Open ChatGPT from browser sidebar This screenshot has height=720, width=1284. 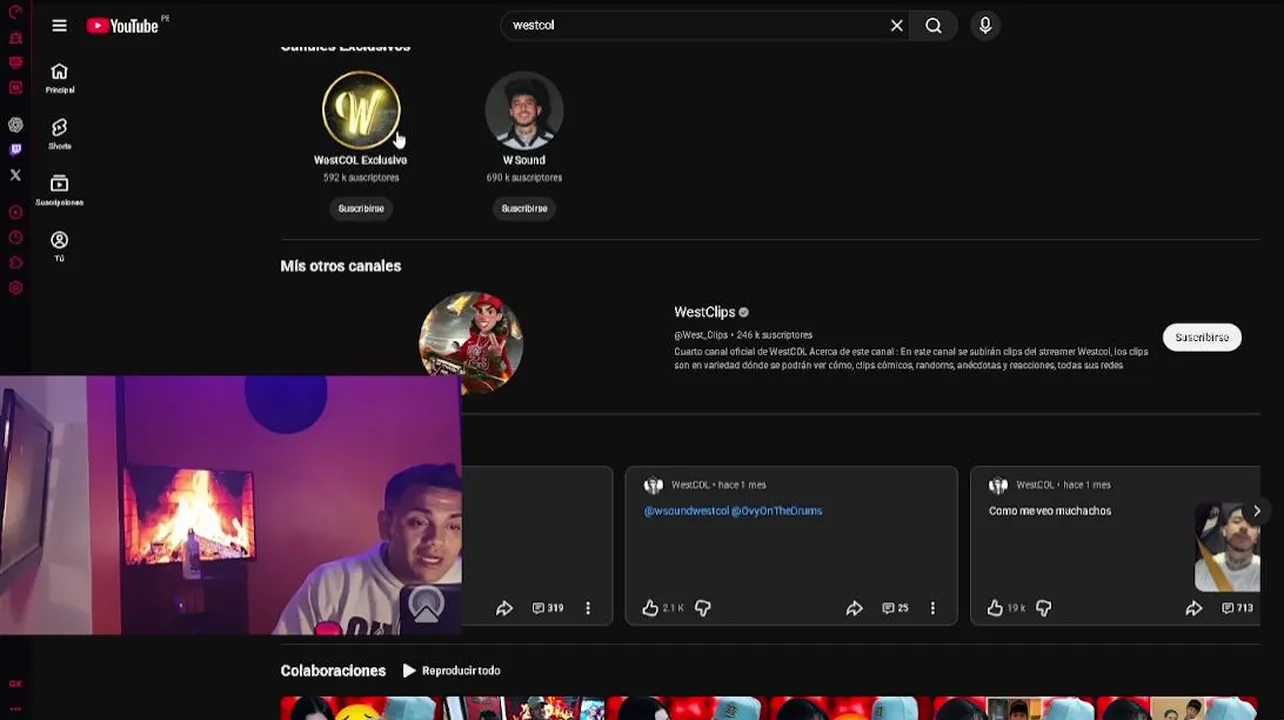(15, 125)
